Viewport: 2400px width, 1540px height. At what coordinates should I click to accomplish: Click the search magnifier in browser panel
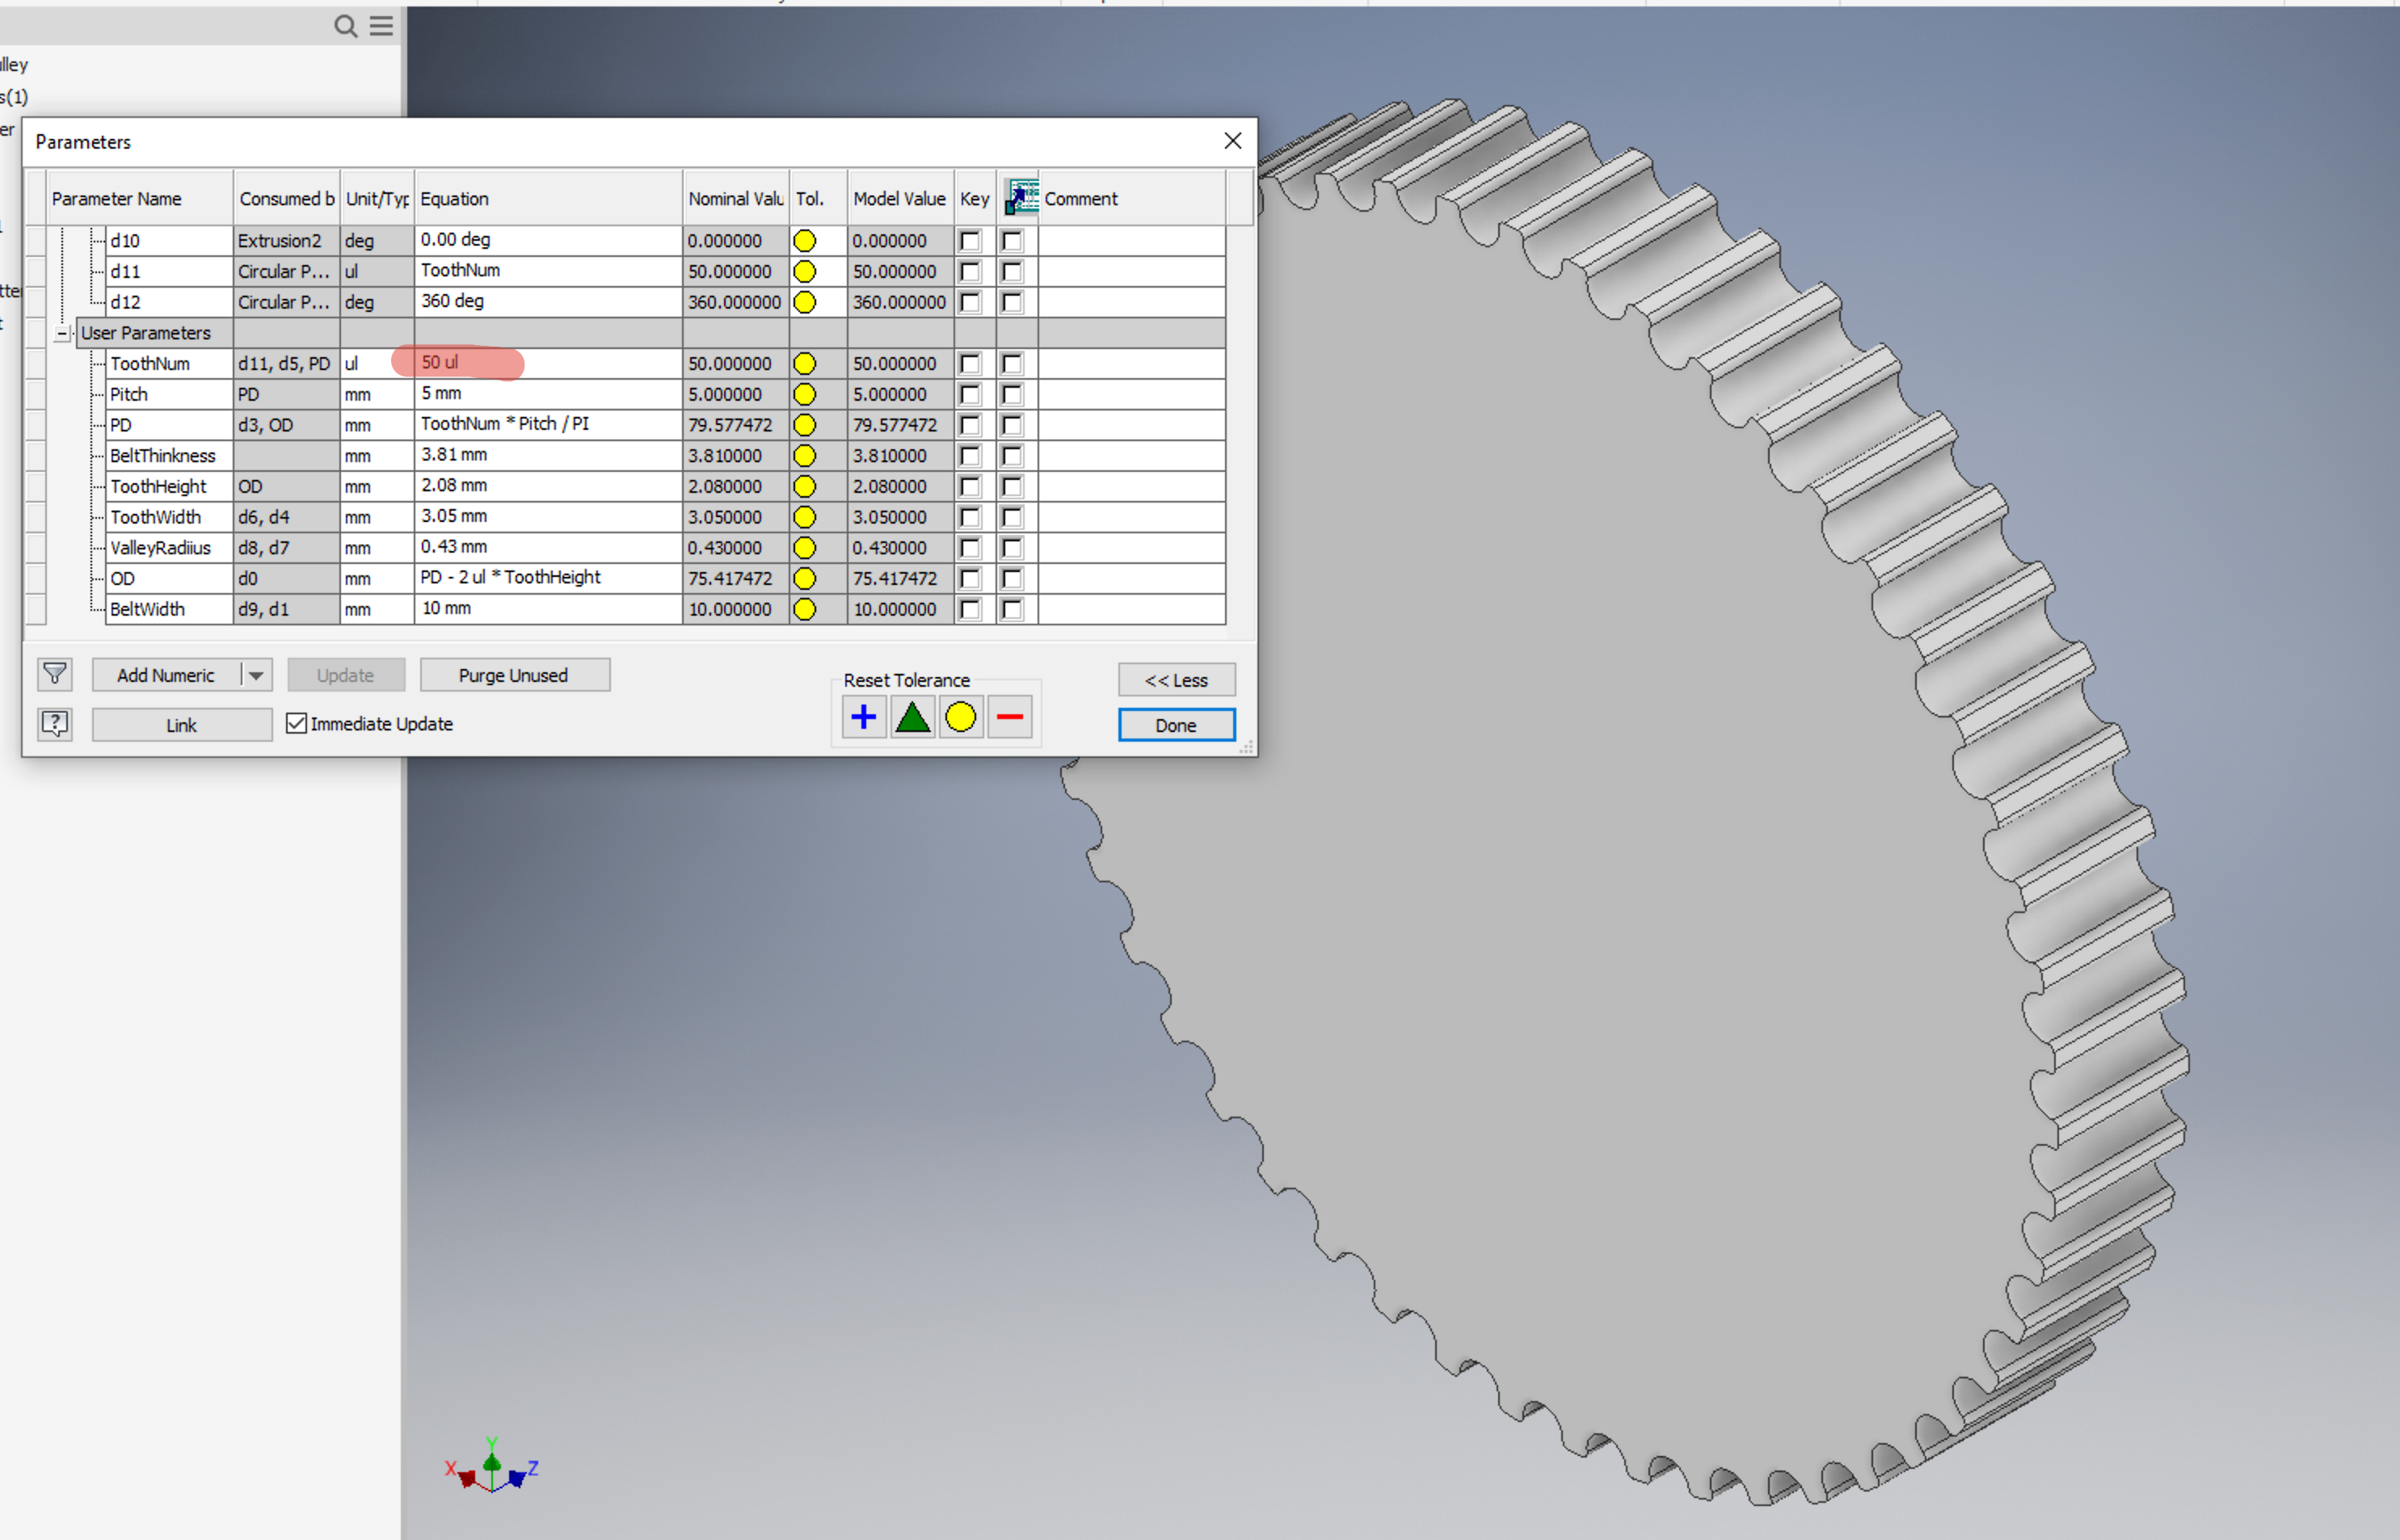345,26
